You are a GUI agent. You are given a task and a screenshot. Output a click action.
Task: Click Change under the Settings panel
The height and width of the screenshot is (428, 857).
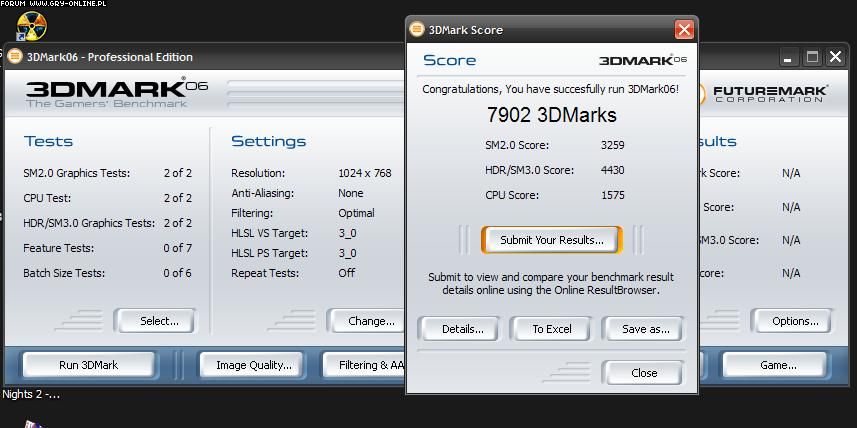click(x=367, y=321)
